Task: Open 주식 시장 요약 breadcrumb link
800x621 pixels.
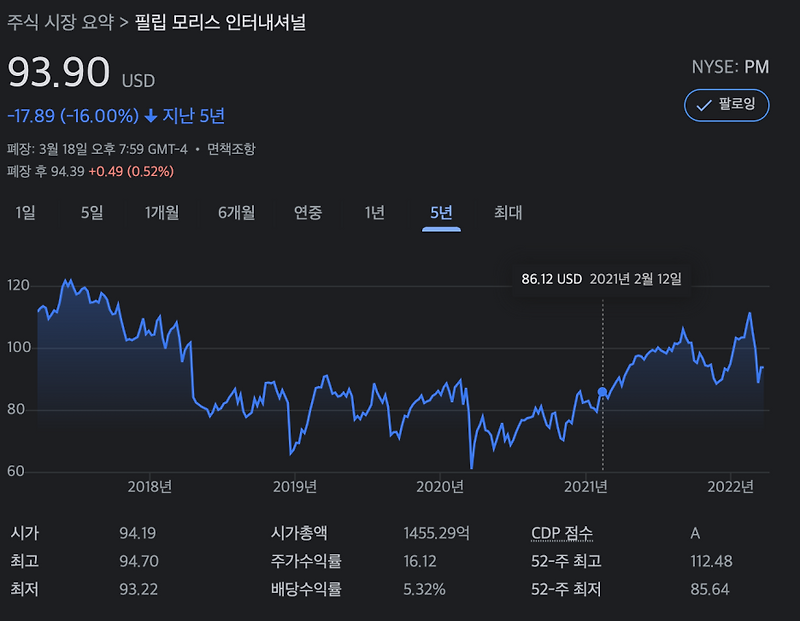Action: click(60, 22)
